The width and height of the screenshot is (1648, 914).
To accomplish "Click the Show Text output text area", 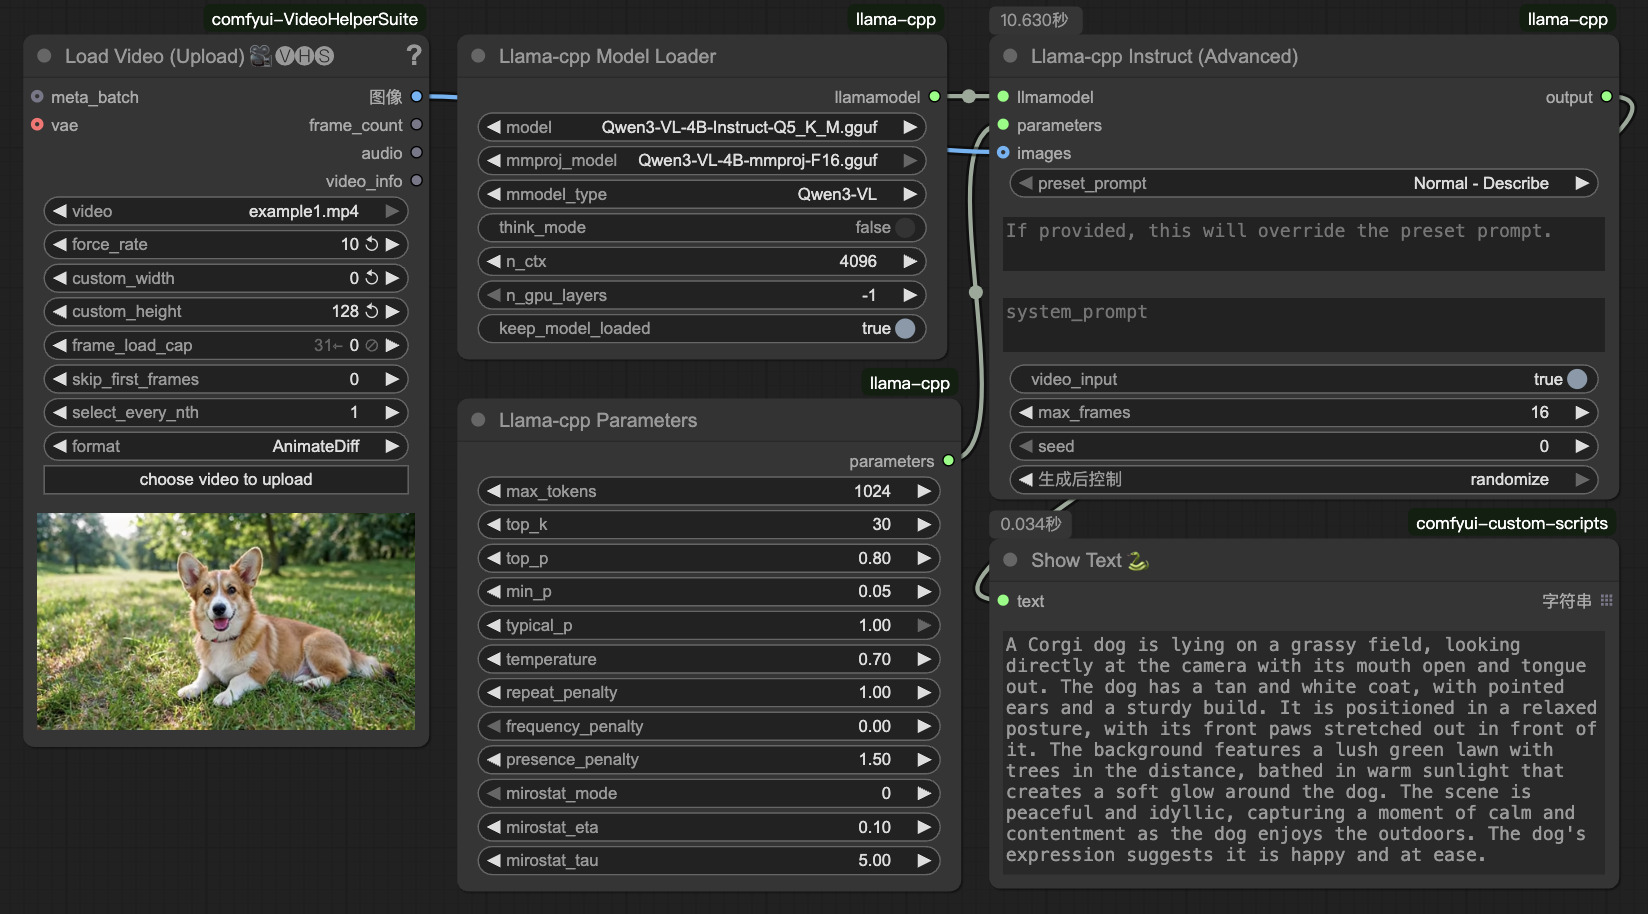I will 1304,752.
